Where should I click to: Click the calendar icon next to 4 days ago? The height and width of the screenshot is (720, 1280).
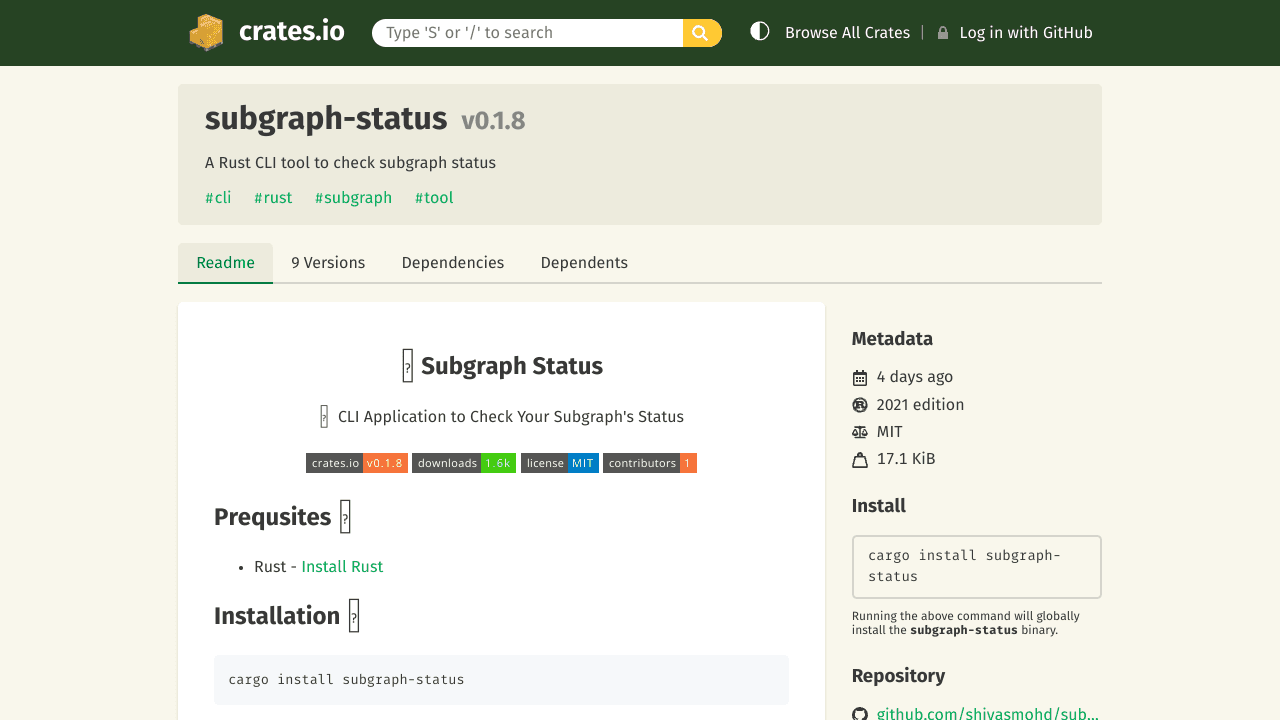[860, 378]
